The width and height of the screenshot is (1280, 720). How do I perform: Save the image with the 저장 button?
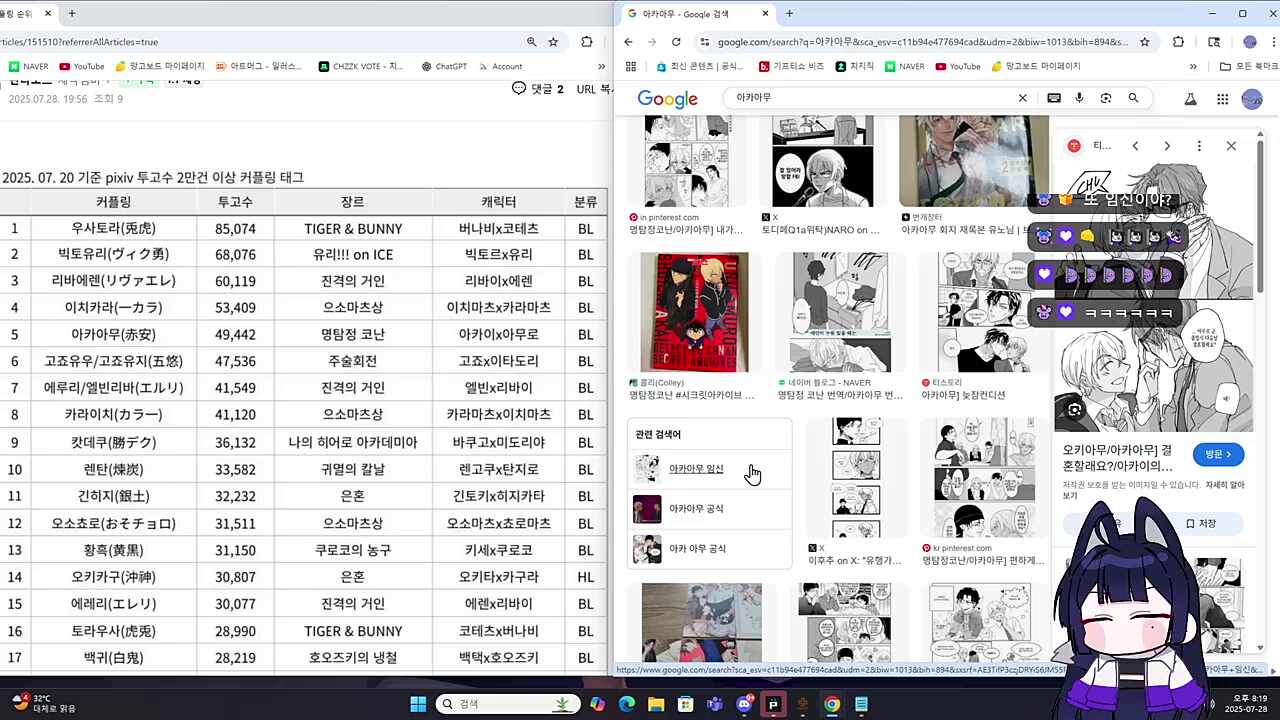[x=1201, y=524]
